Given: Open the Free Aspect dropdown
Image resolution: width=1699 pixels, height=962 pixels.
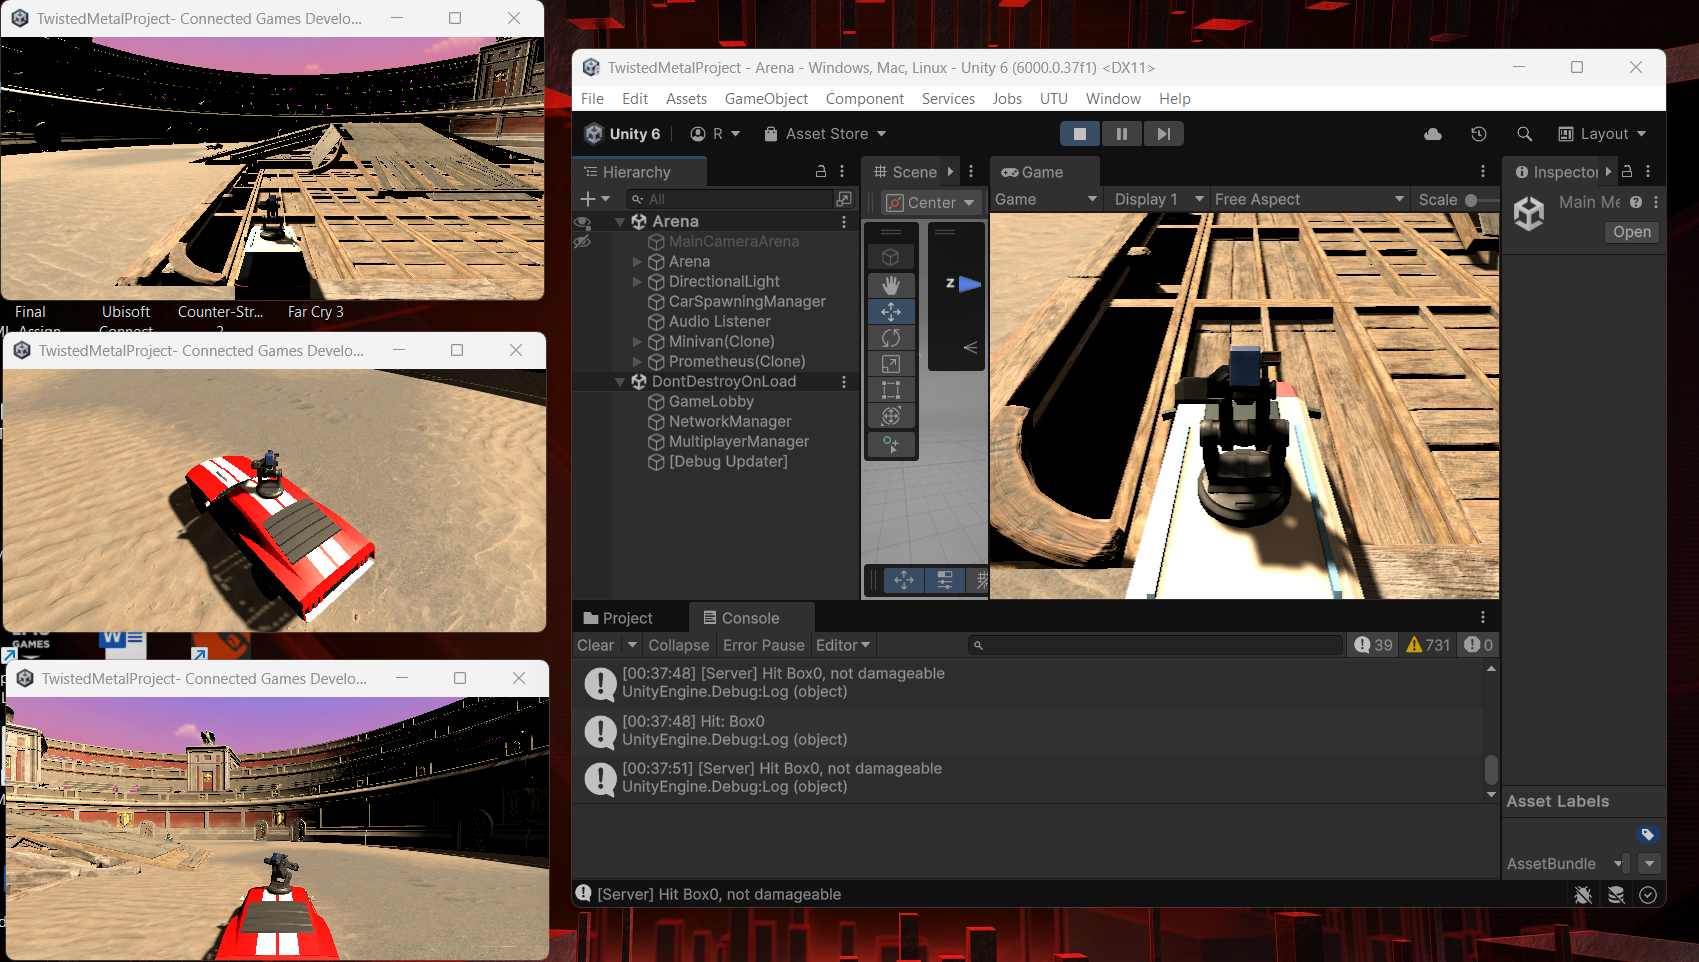Looking at the screenshot, I should click(x=1308, y=200).
